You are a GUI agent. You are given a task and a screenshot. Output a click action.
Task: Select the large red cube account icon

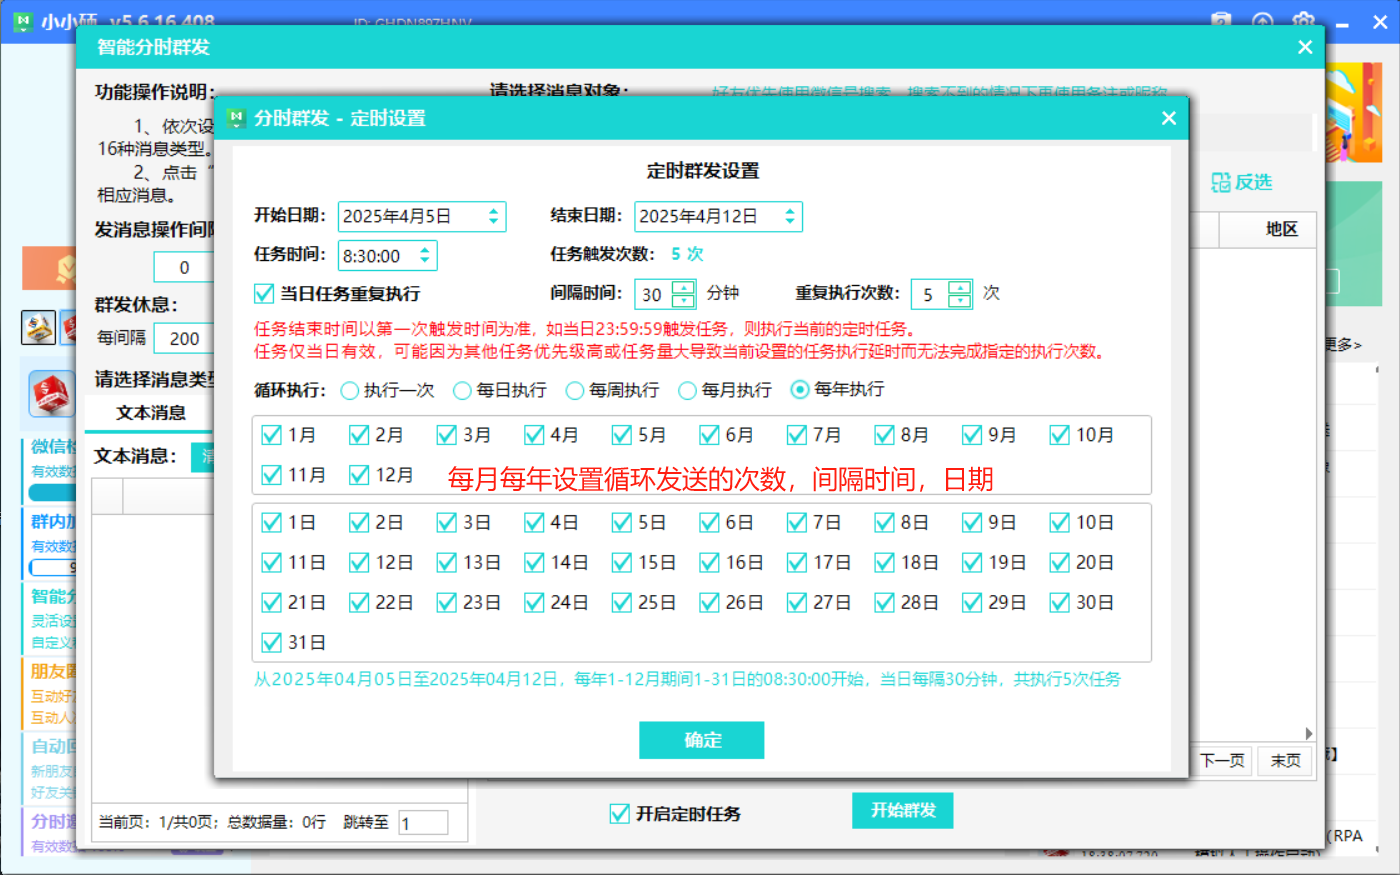(x=51, y=394)
